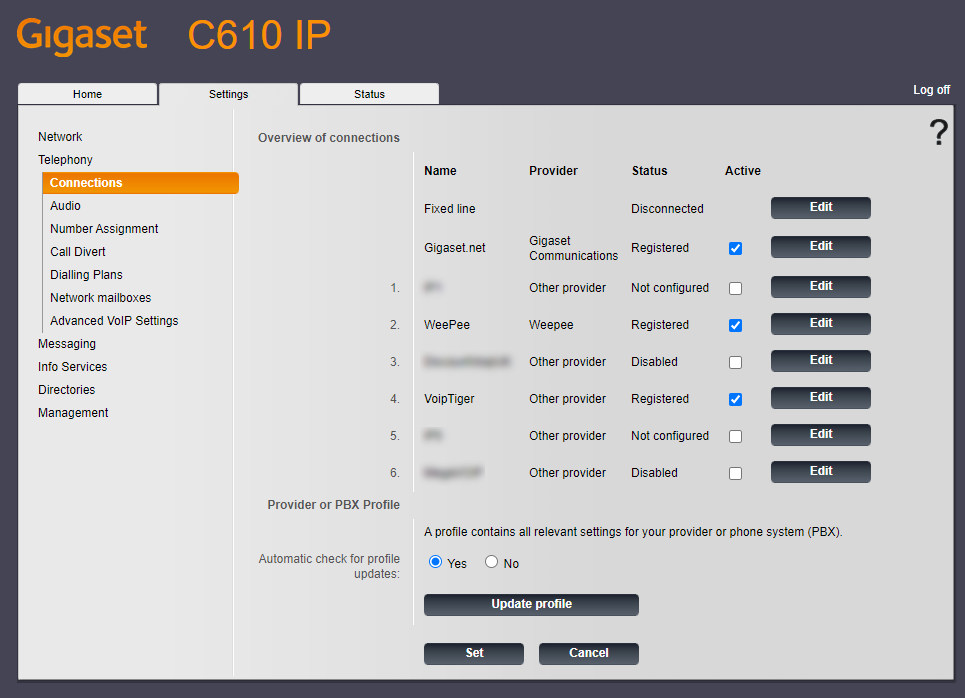Enable Active checkbox for connection 1
Viewport: 965px width, 698px height.
click(735, 288)
